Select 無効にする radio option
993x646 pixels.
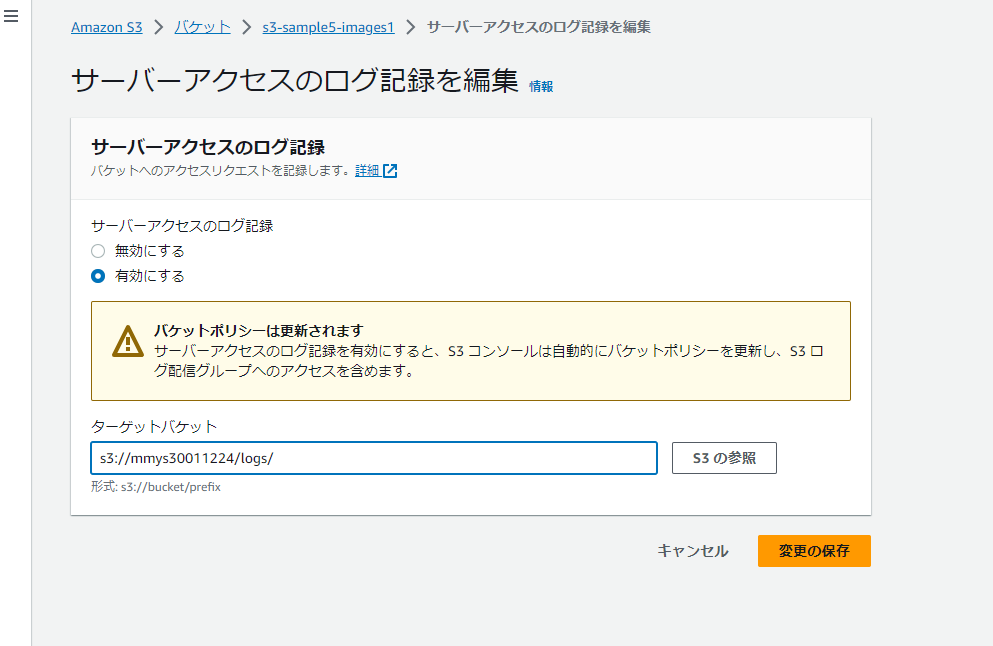pyautogui.click(x=98, y=251)
